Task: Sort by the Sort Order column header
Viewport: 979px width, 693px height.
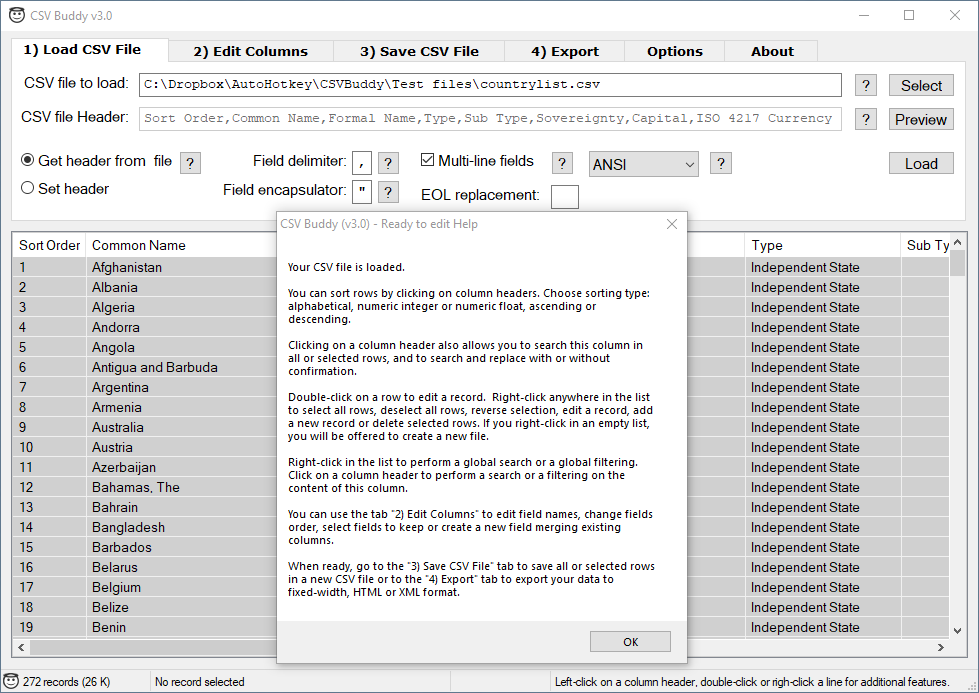Action: (49, 245)
